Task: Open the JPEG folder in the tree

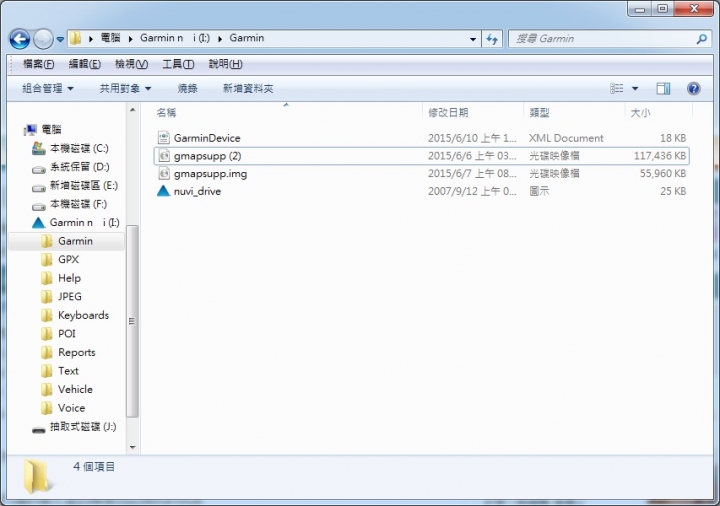Action: (x=70, y=297)
